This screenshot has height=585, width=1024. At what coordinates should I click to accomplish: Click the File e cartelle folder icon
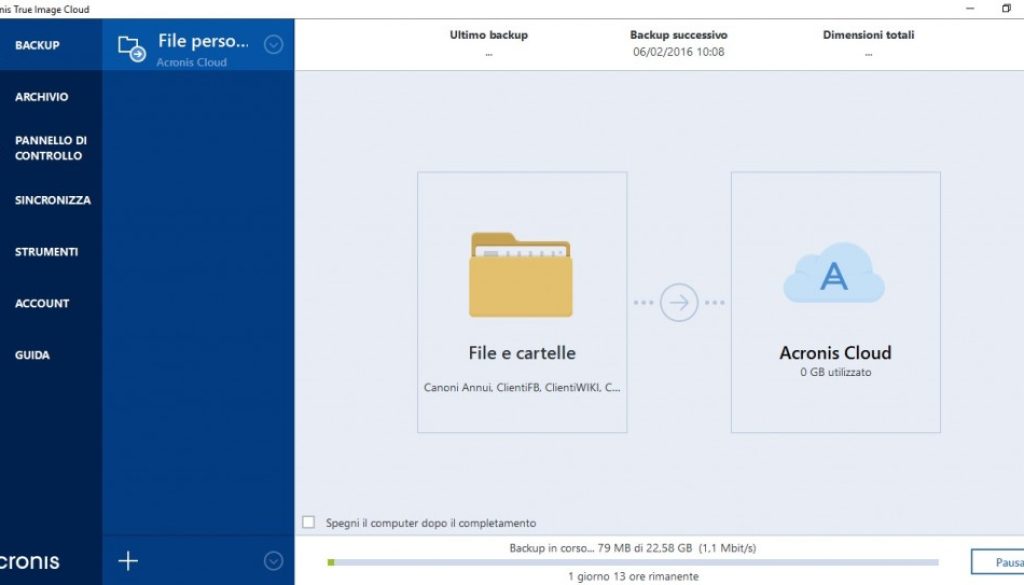[x=521, y=275]
